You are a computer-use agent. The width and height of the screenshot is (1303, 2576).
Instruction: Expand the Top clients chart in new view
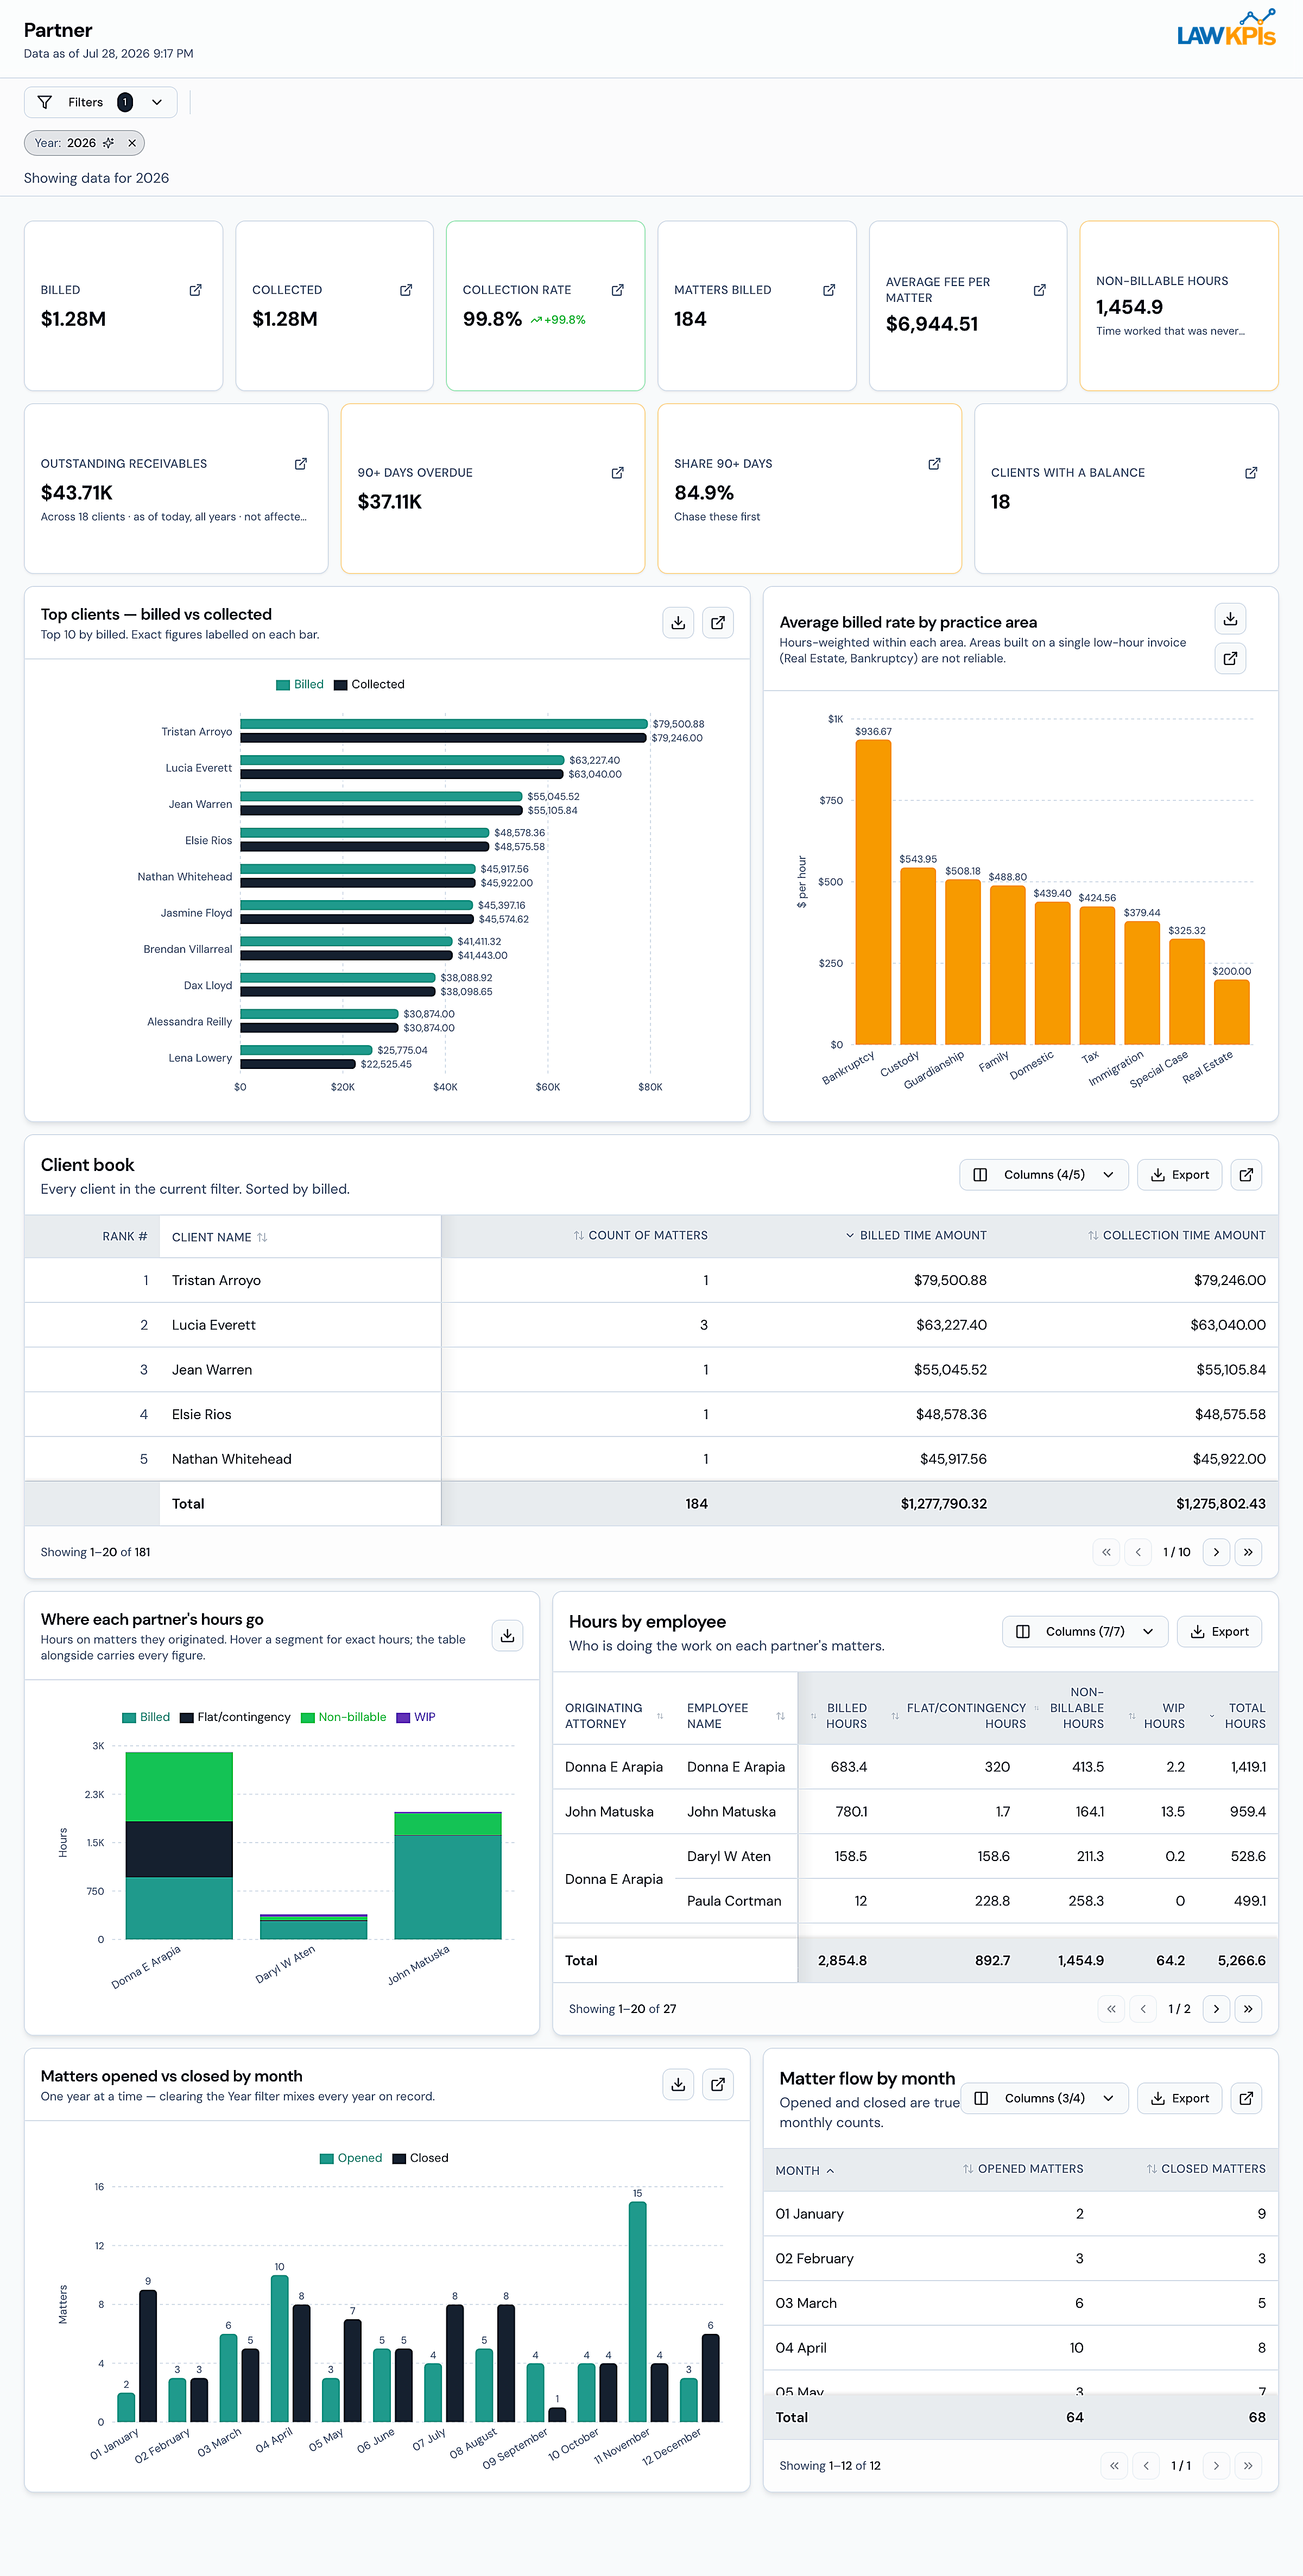(718, 623)
